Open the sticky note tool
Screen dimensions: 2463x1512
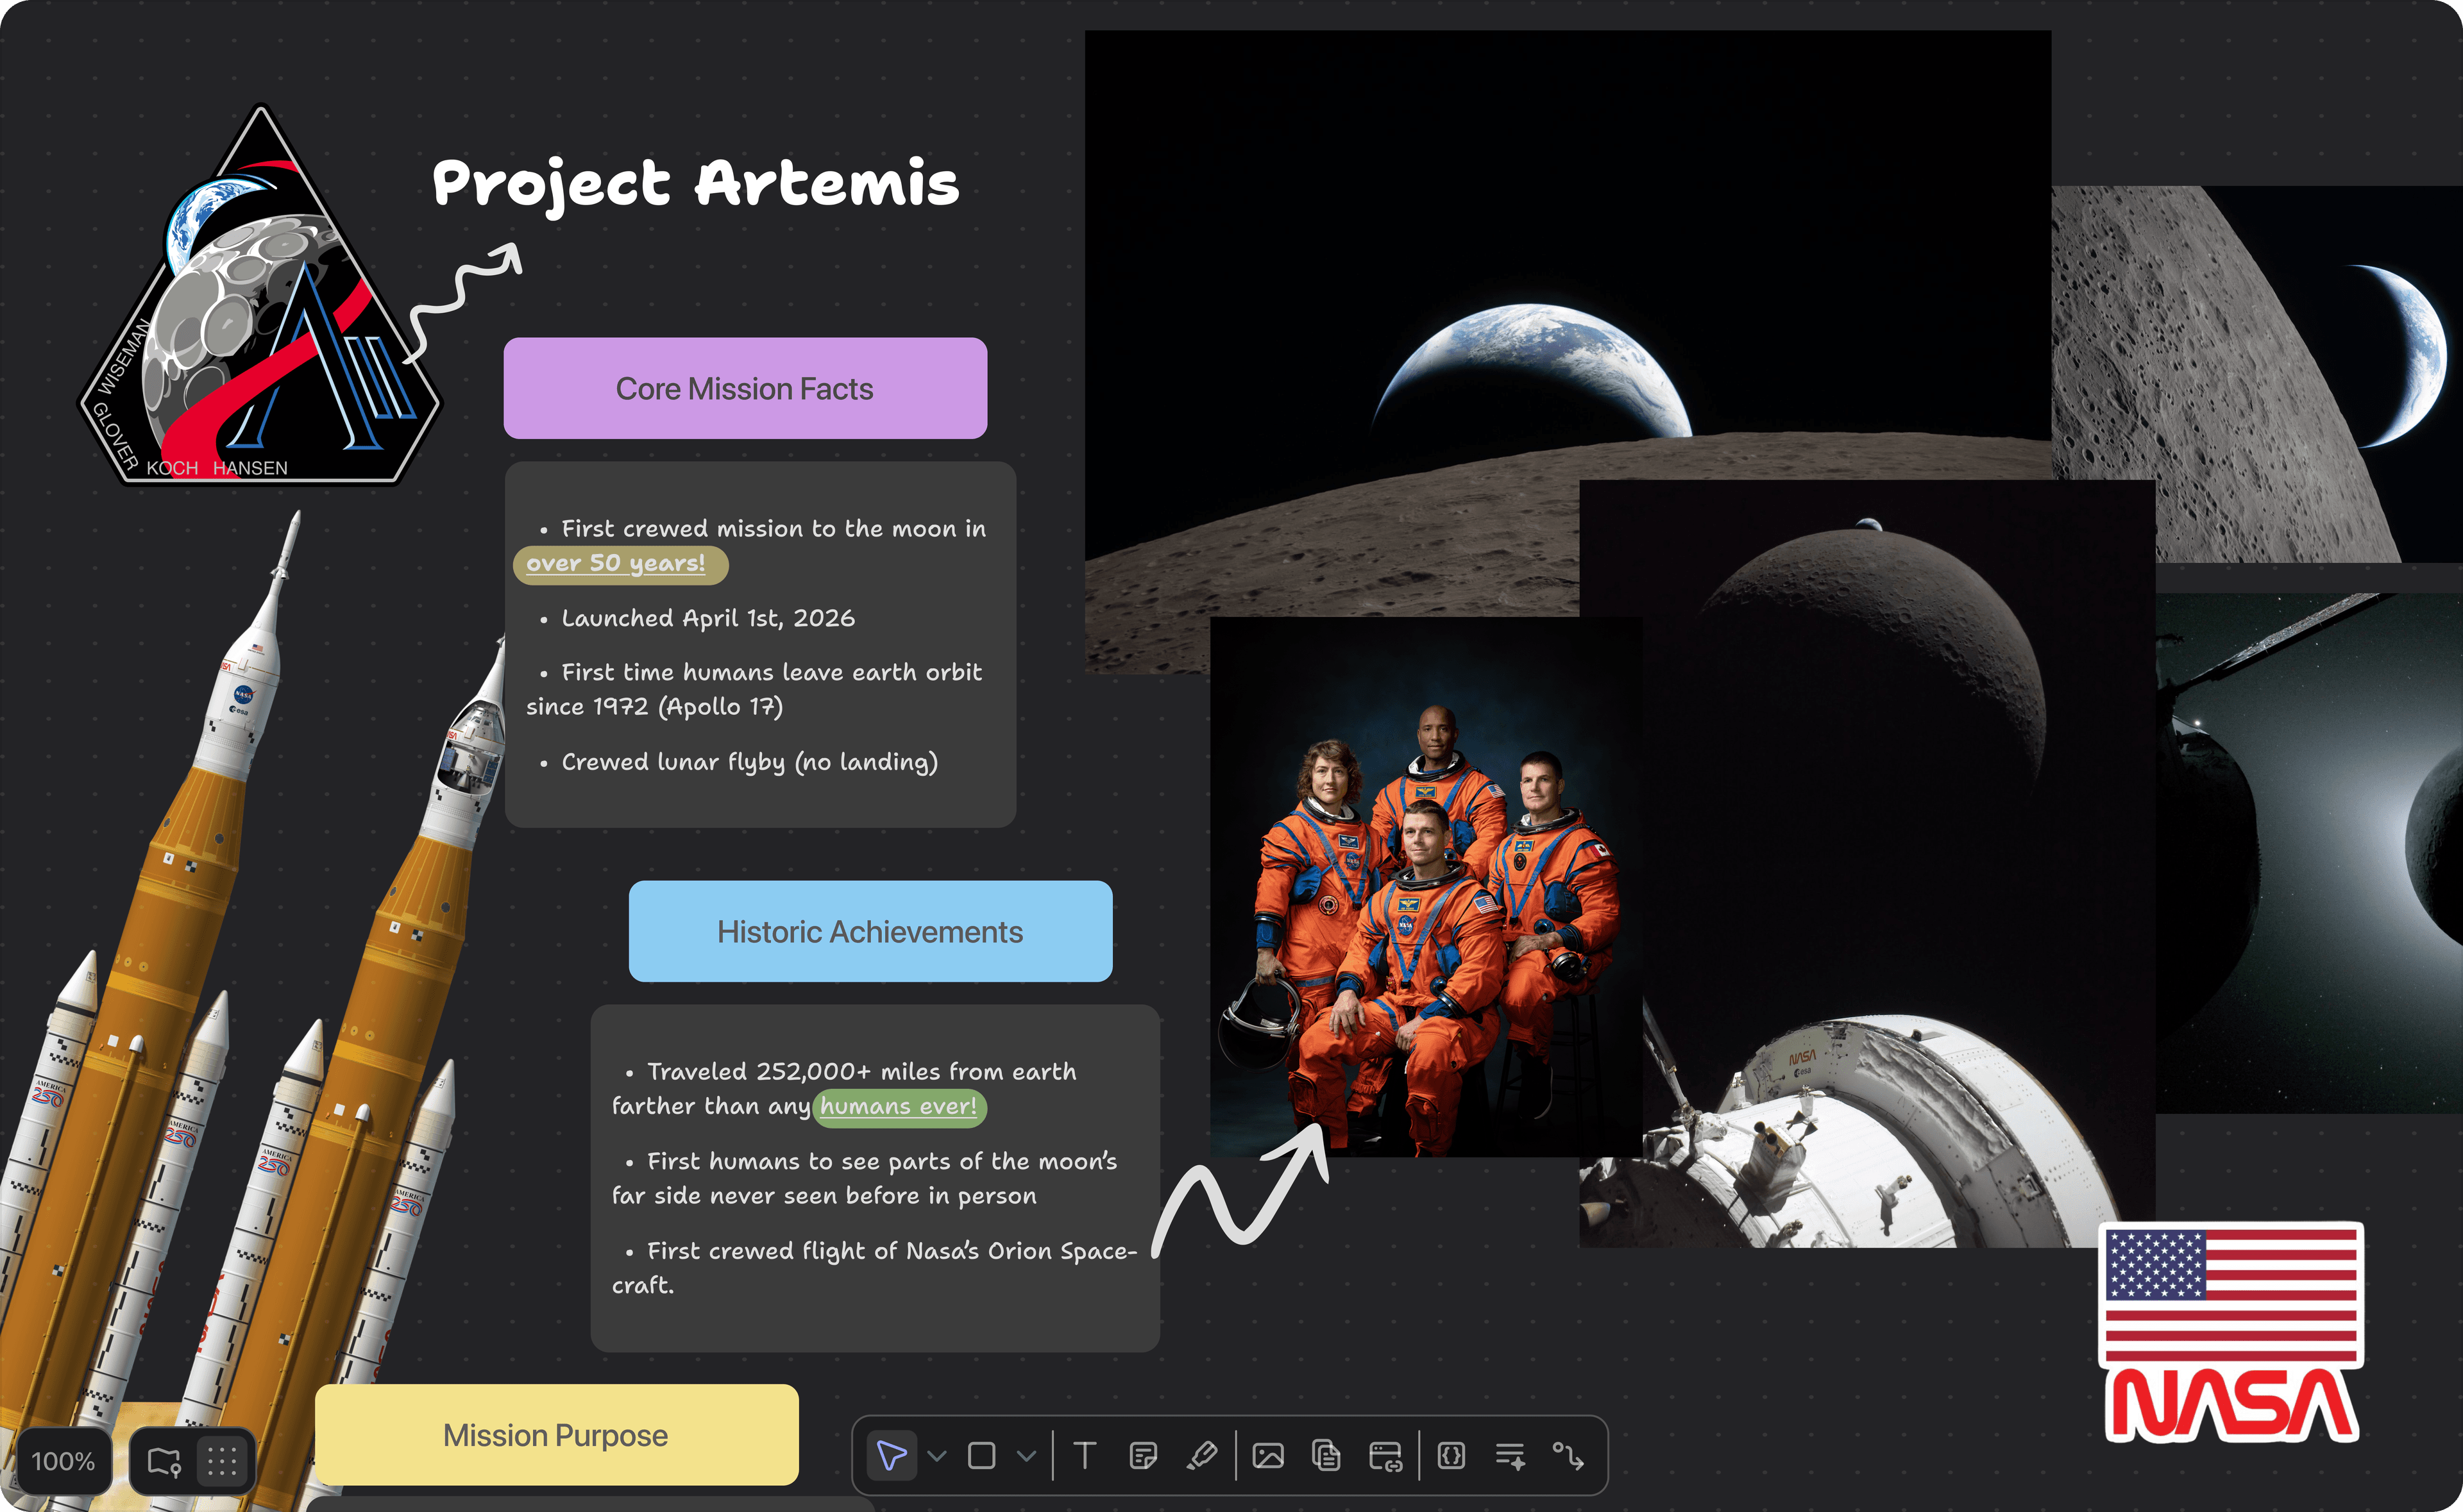click(1143, 1457)
